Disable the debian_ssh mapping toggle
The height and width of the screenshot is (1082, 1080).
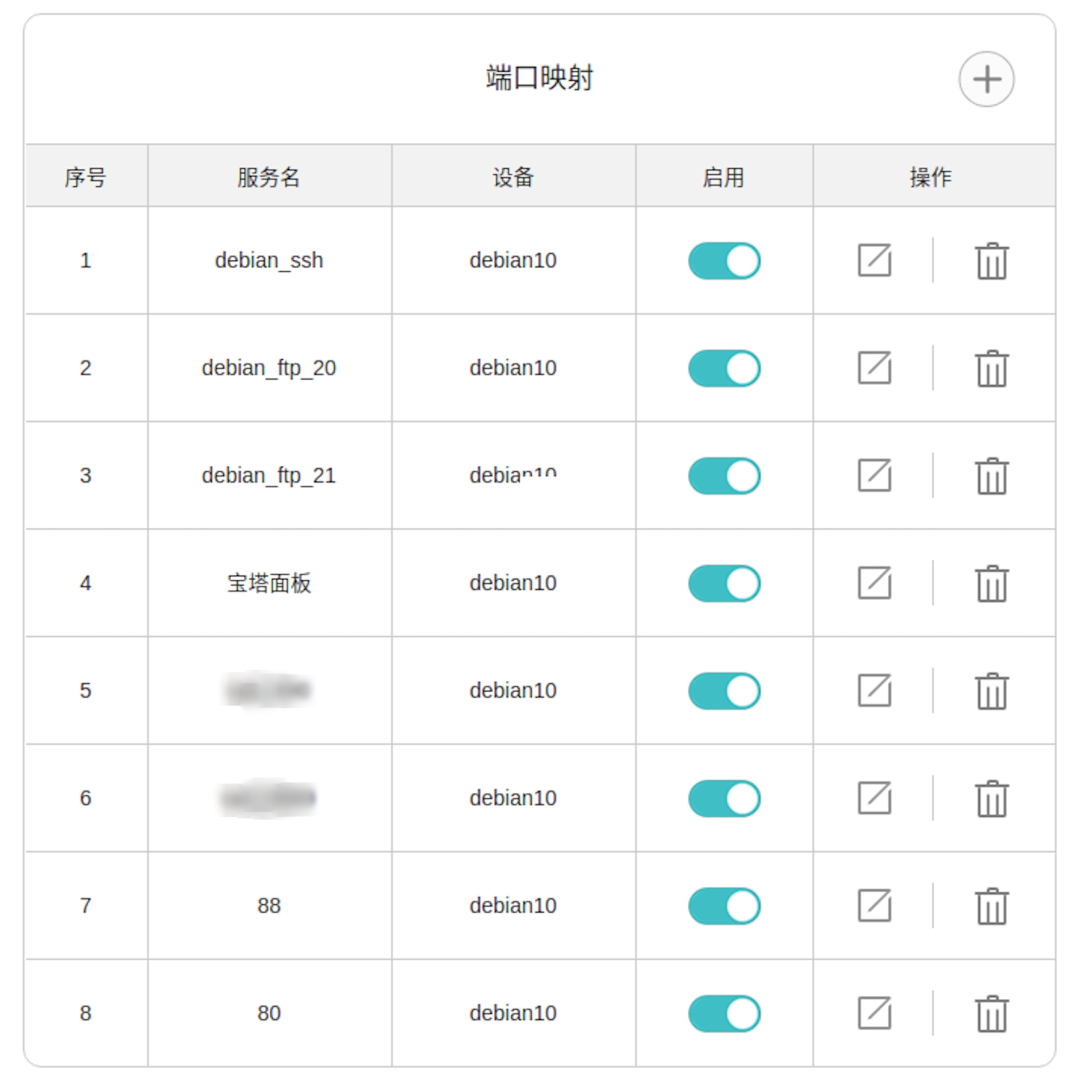tap(724, 261)
